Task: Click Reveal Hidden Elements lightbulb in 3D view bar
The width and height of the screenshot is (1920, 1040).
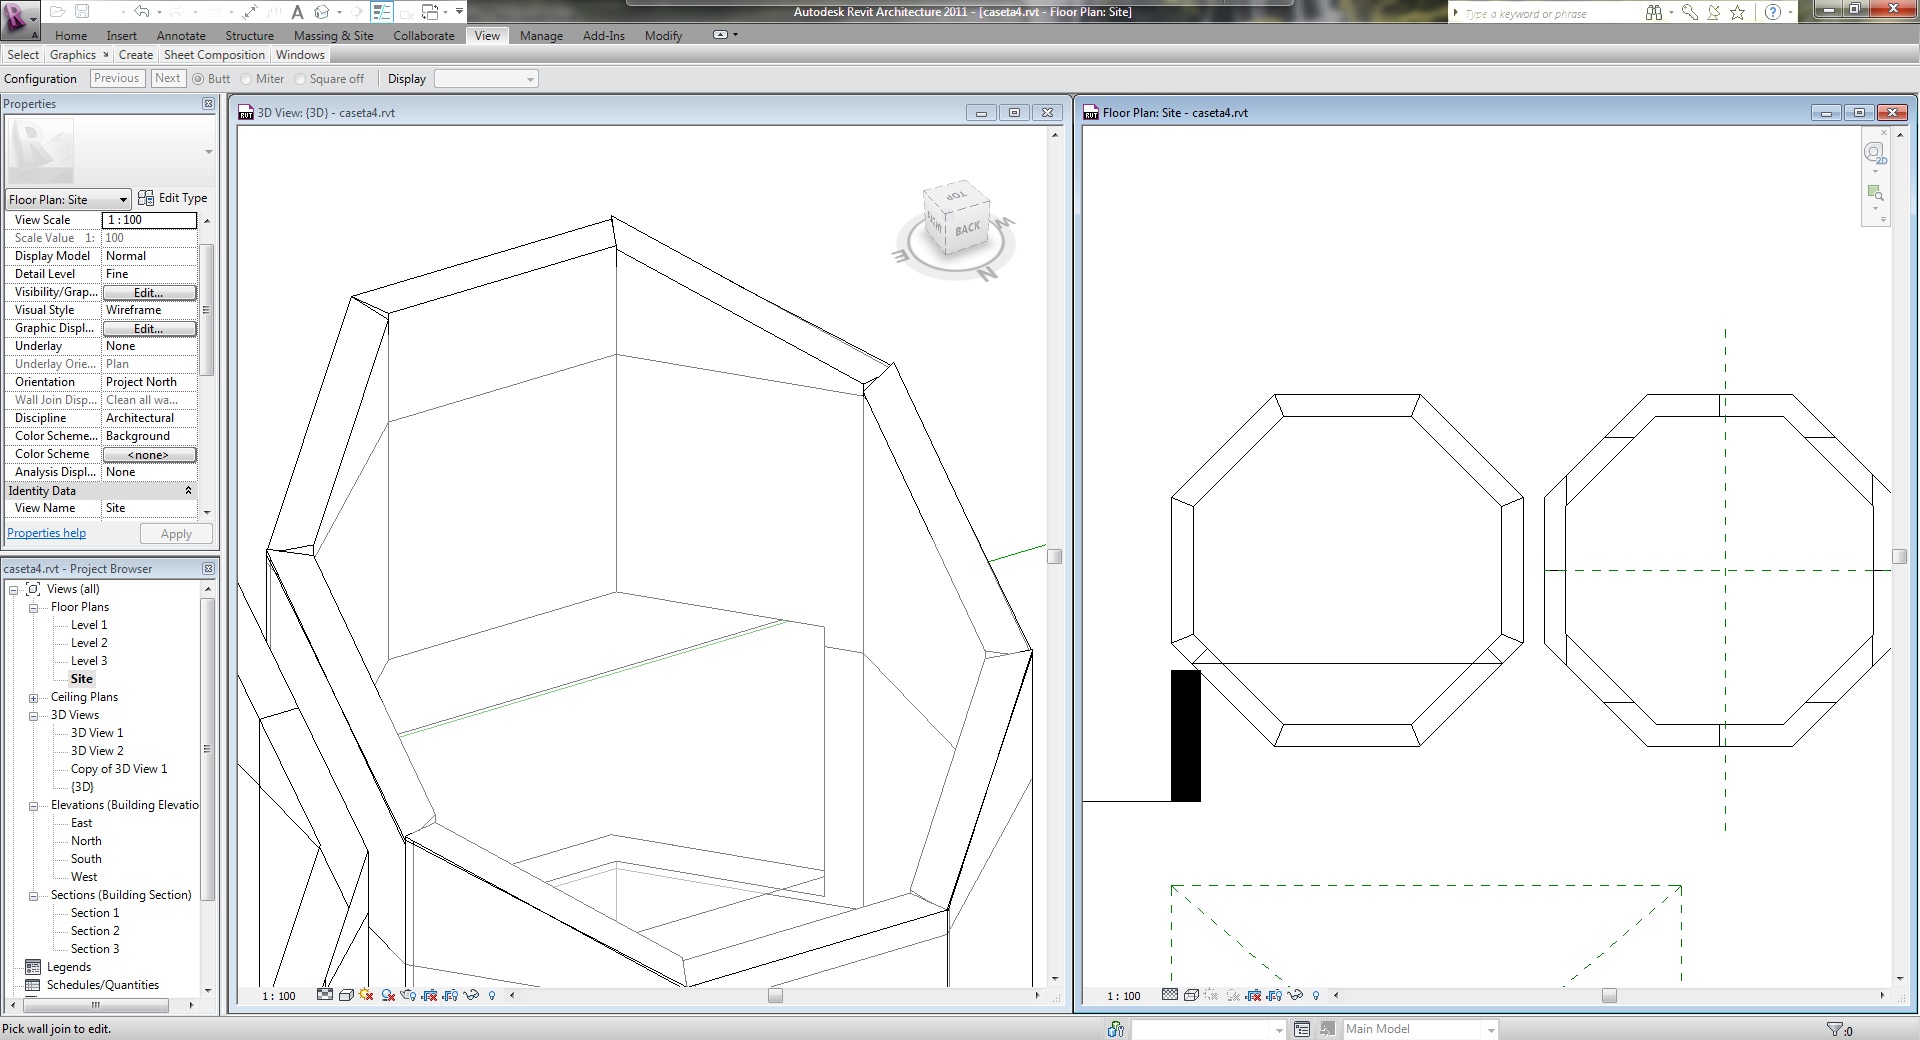Action: tap(492, 995)
